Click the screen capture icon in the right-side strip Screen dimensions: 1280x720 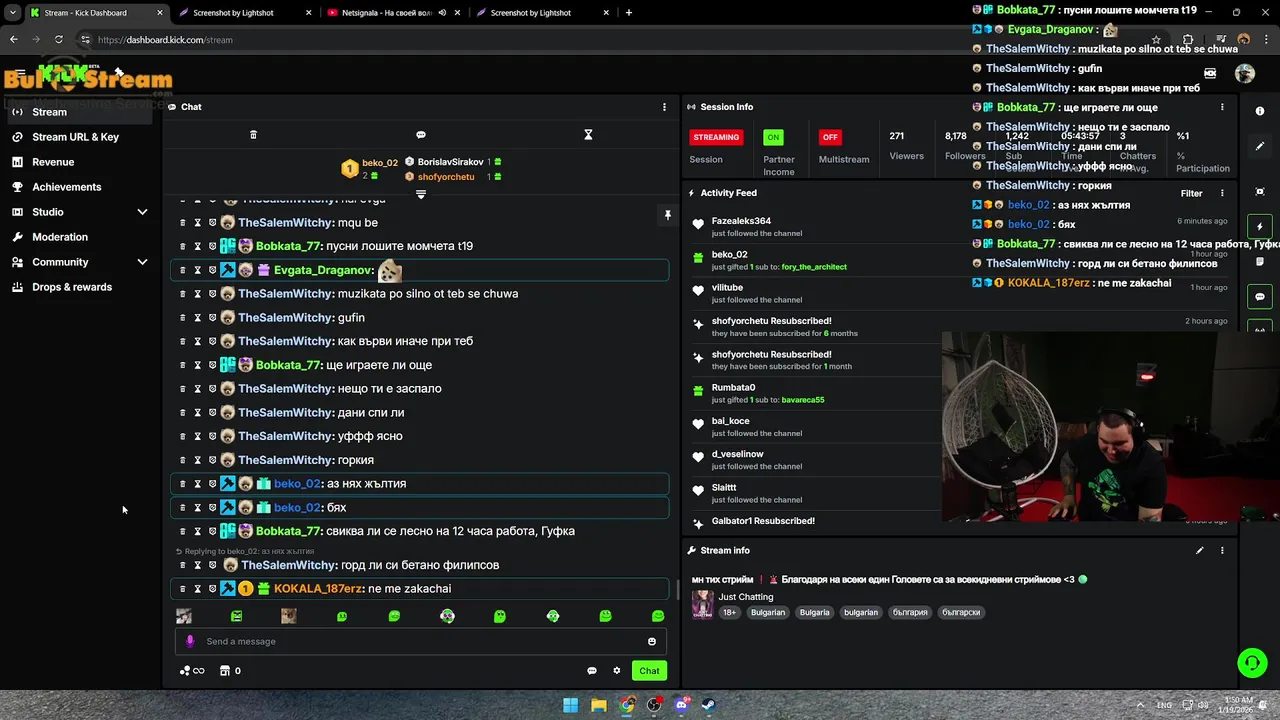tap(1260, 191)
